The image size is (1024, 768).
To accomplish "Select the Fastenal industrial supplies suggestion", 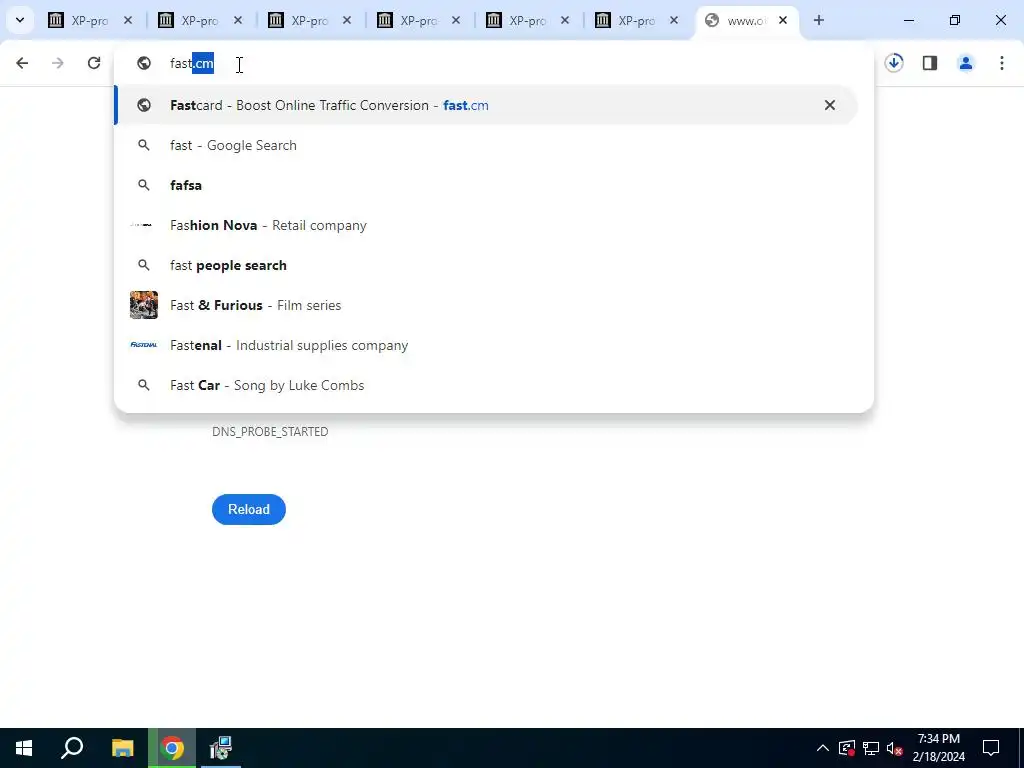I will (x=486, y=345).
